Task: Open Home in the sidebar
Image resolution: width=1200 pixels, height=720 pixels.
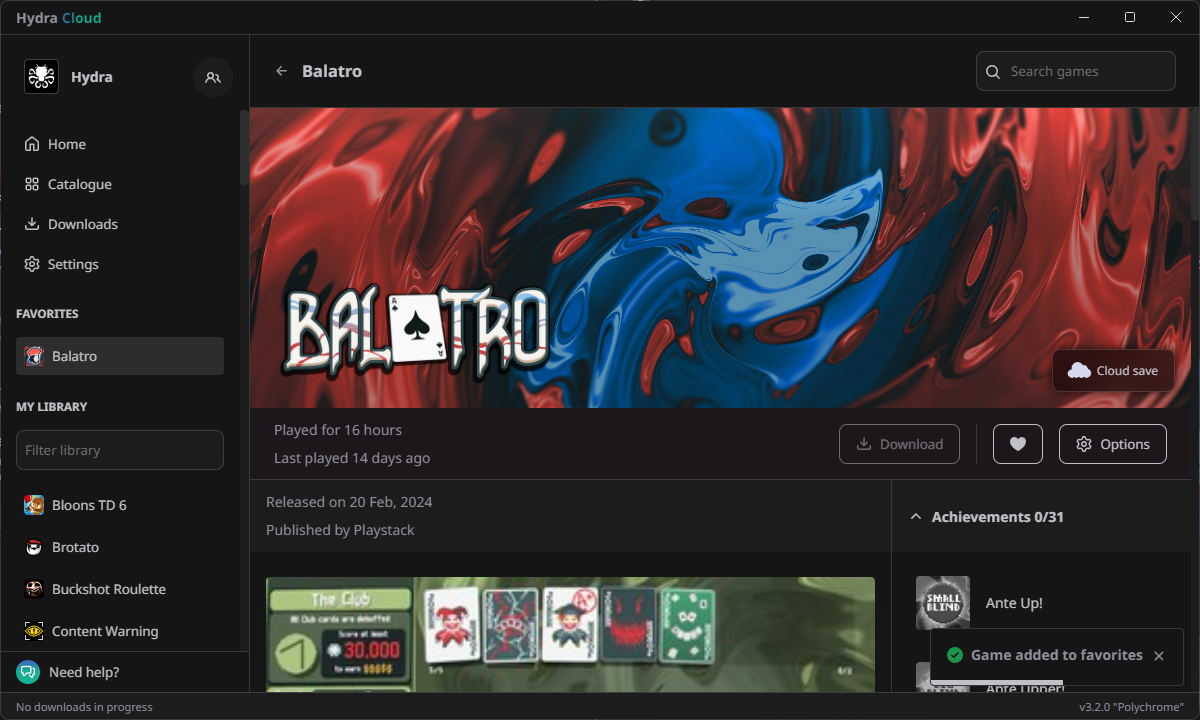Action: coord(120,144)
